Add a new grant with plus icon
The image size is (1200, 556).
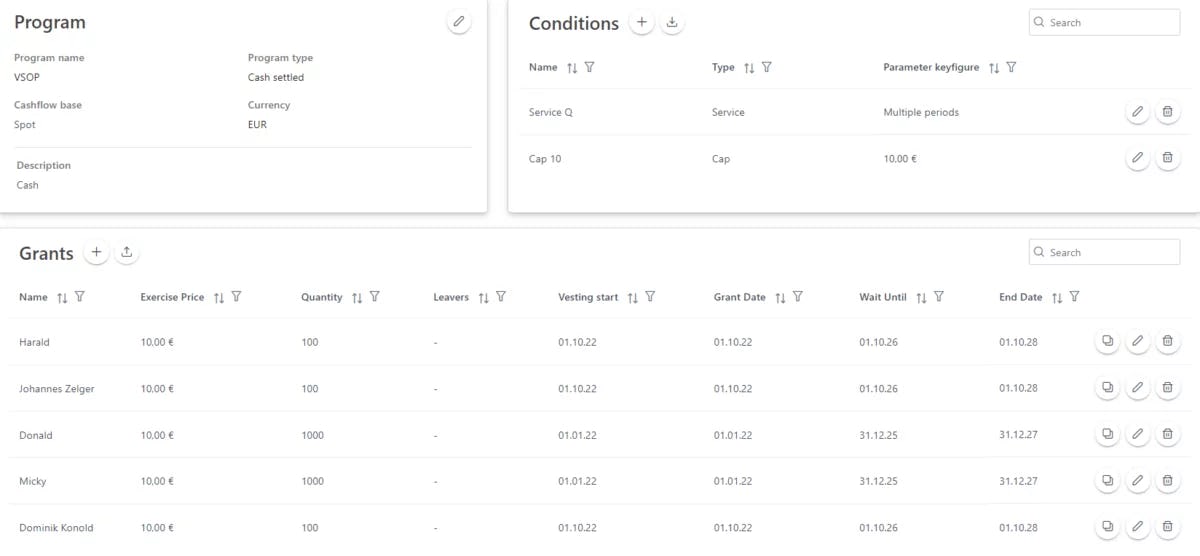(96, 253)
